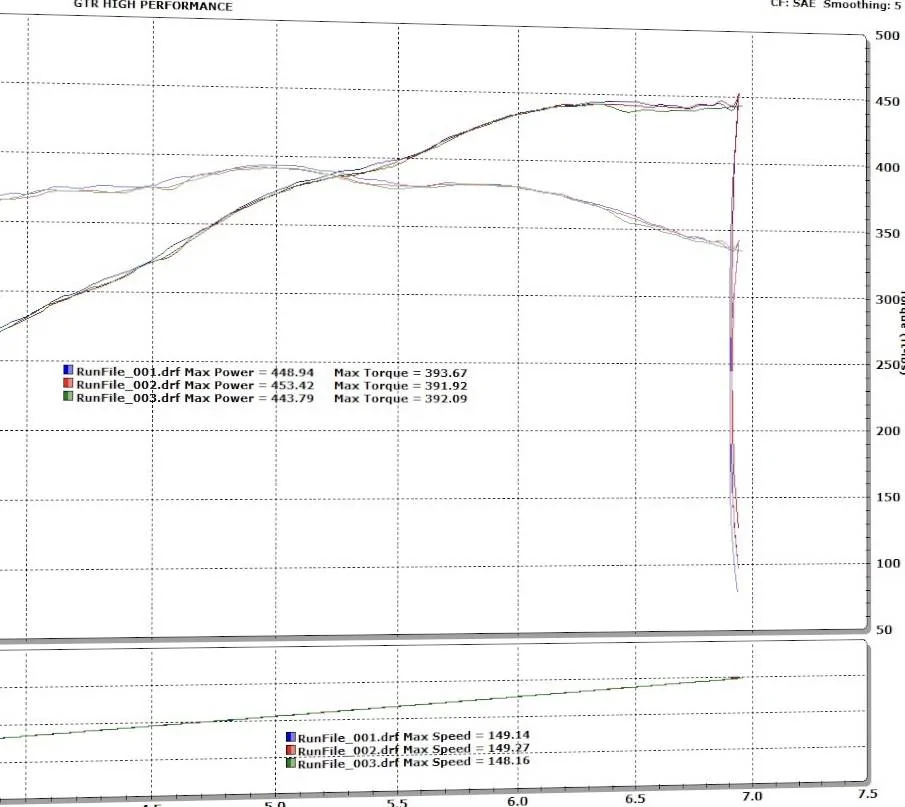Click the 7.0 tick on RPM axis
The image size is (905, 807).
point(750,797)
